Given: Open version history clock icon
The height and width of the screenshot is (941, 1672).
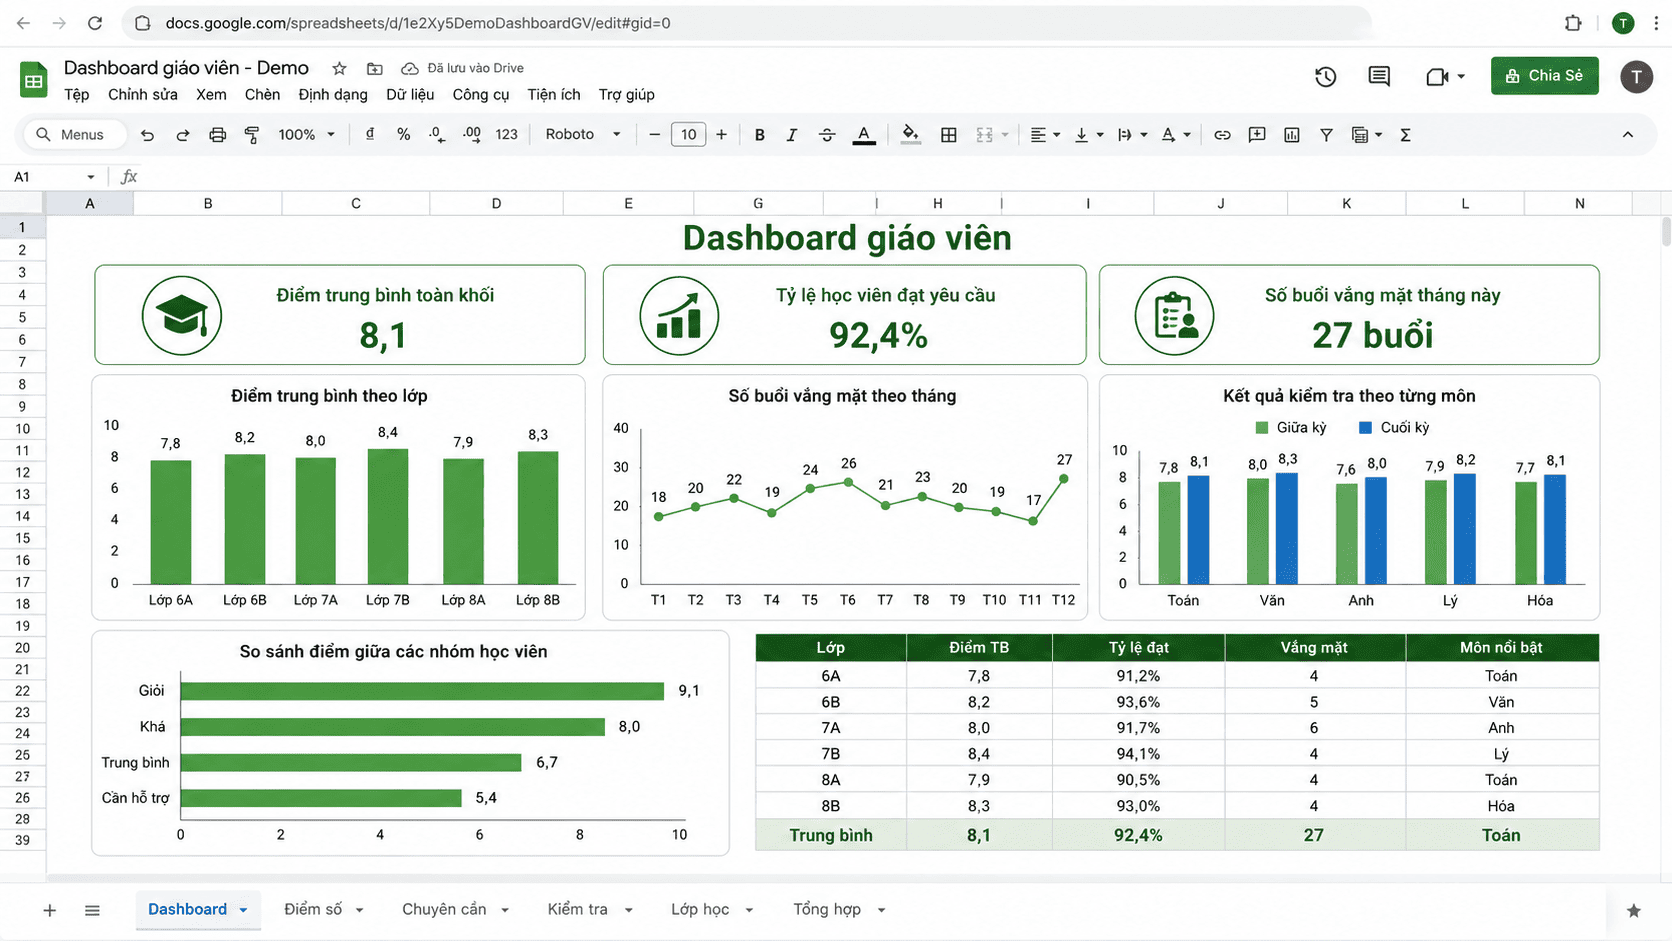Looking at the screenshot, I should (1325, 76).
